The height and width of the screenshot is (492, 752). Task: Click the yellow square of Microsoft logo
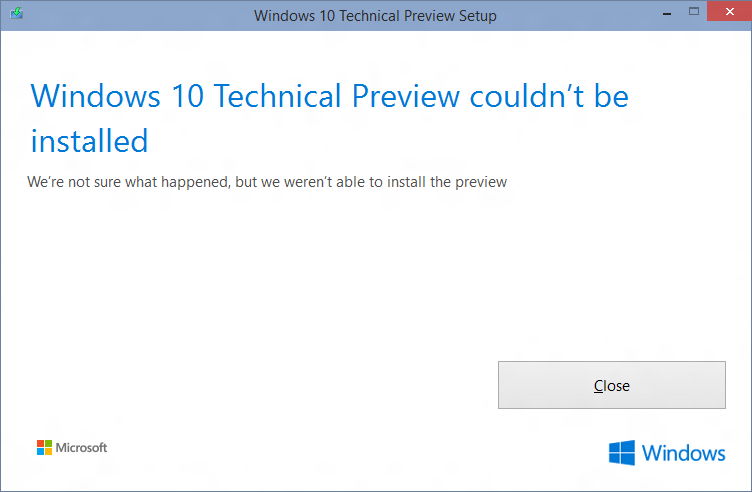coord(48,451)
